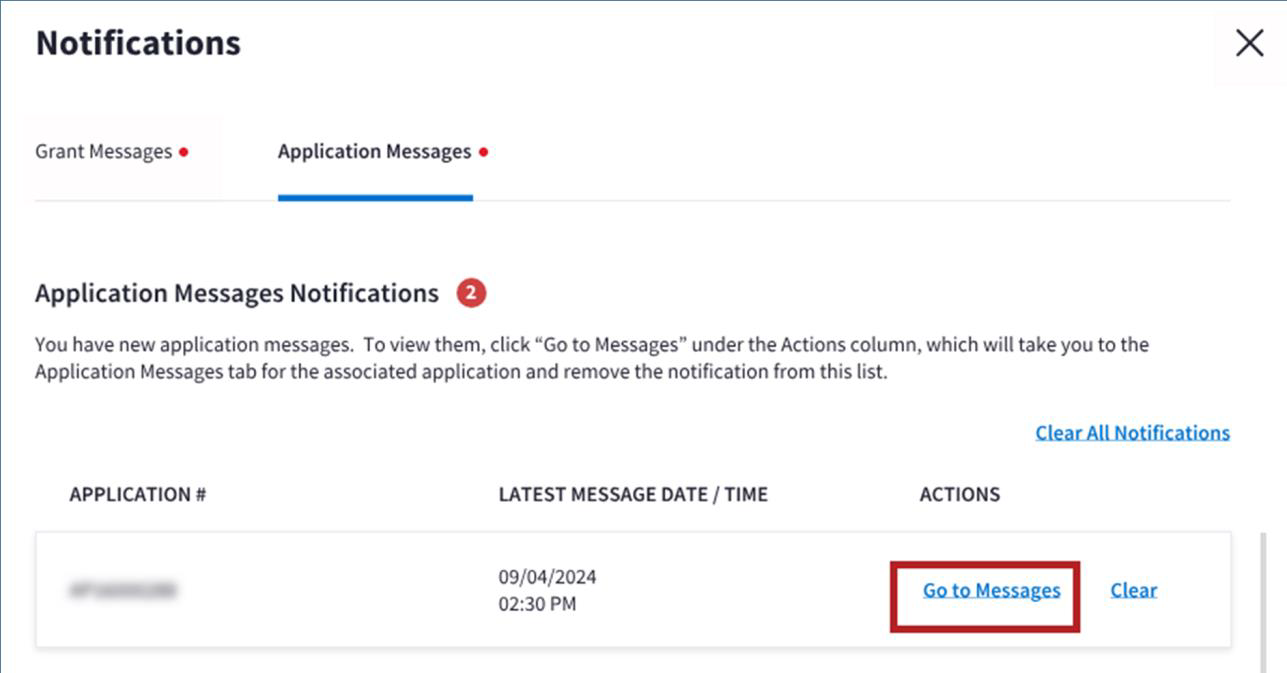Clear the 09/04/2024 notification row

[1133, 590]
